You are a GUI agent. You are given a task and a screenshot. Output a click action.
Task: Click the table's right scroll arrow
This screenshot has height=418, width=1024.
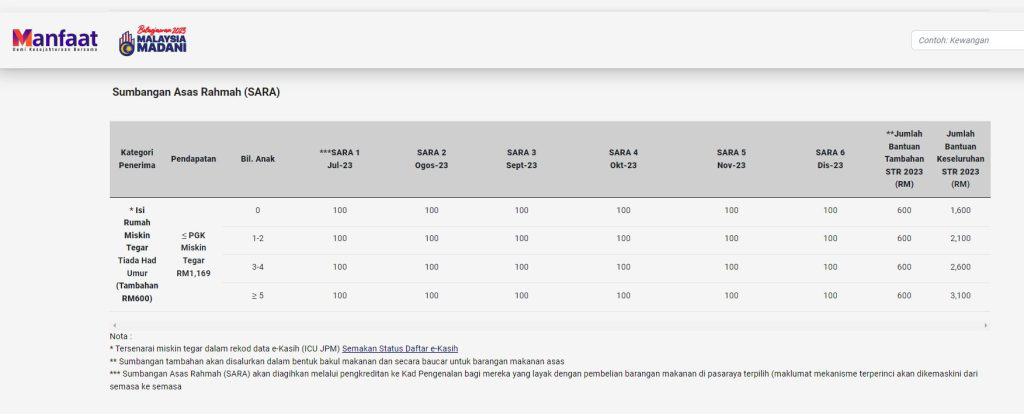(x=985, y=325)
